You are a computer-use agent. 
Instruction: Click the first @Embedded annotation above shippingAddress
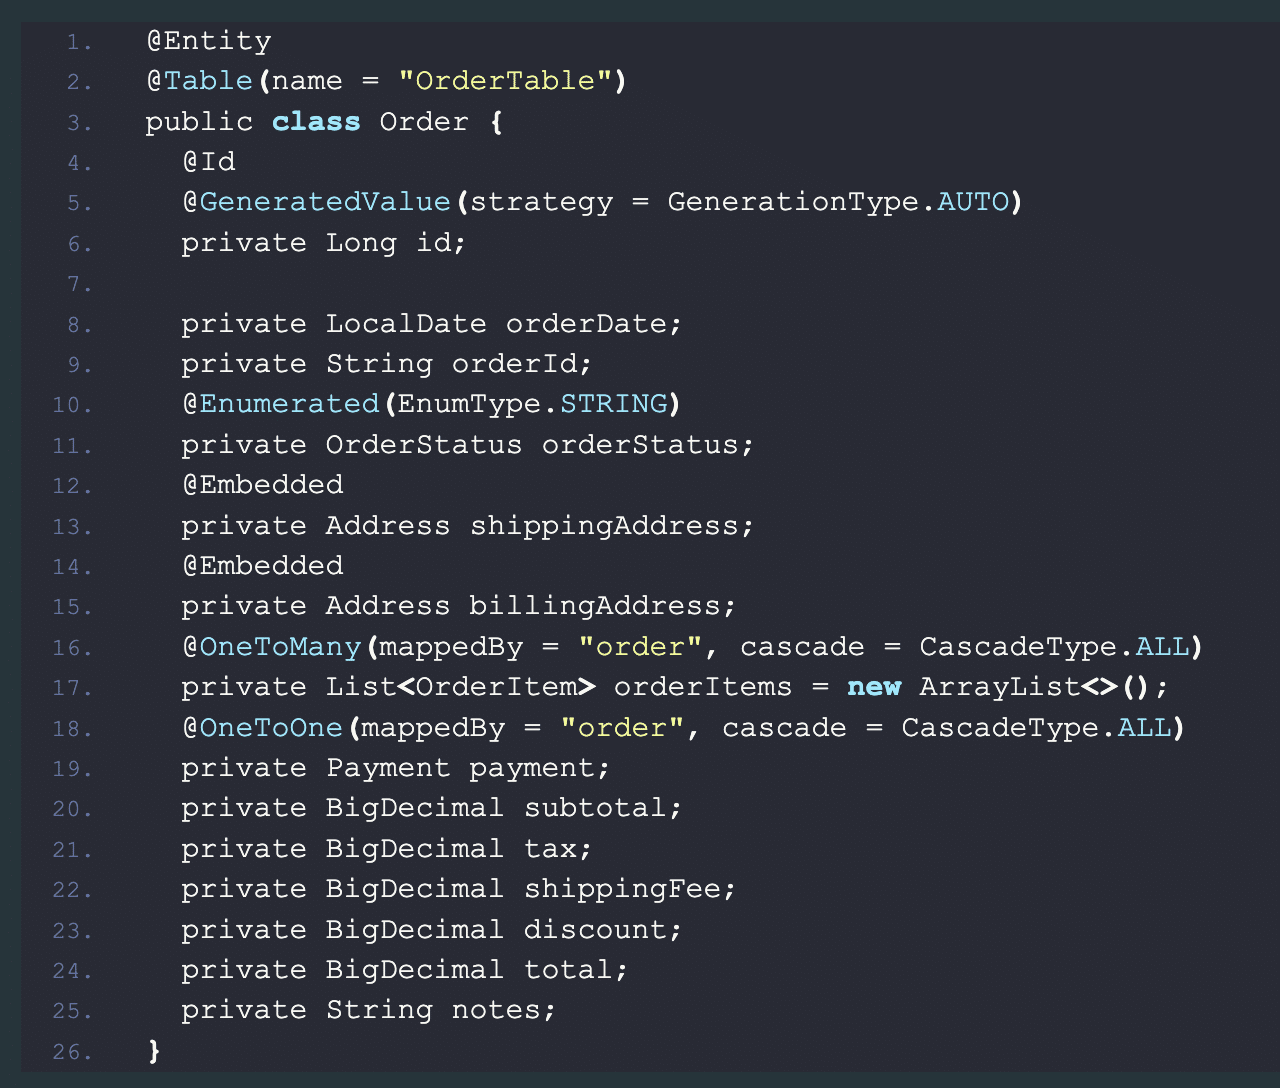tap(263, 485)
